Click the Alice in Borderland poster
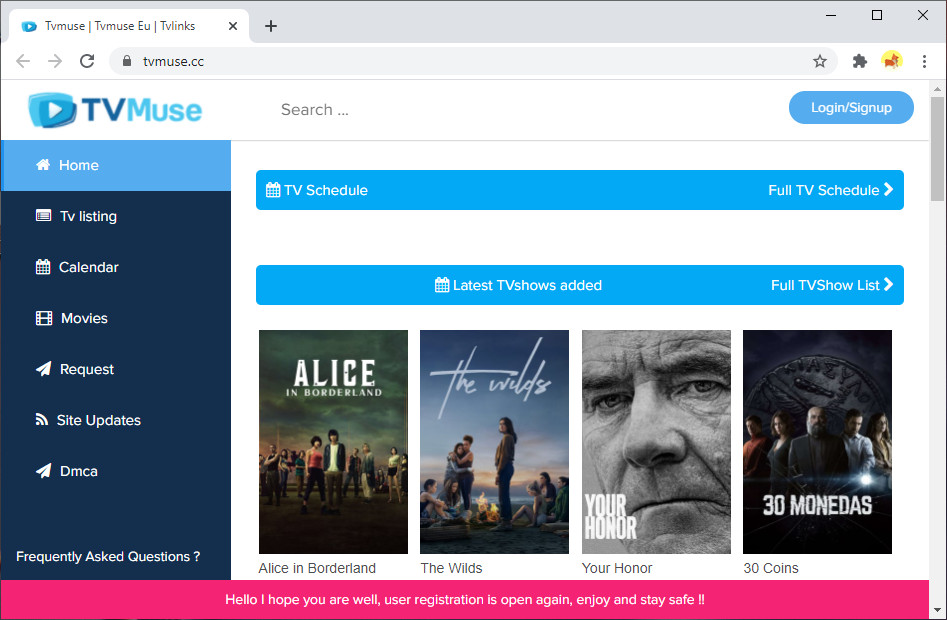The image size is (947, 620). point(333,441)
